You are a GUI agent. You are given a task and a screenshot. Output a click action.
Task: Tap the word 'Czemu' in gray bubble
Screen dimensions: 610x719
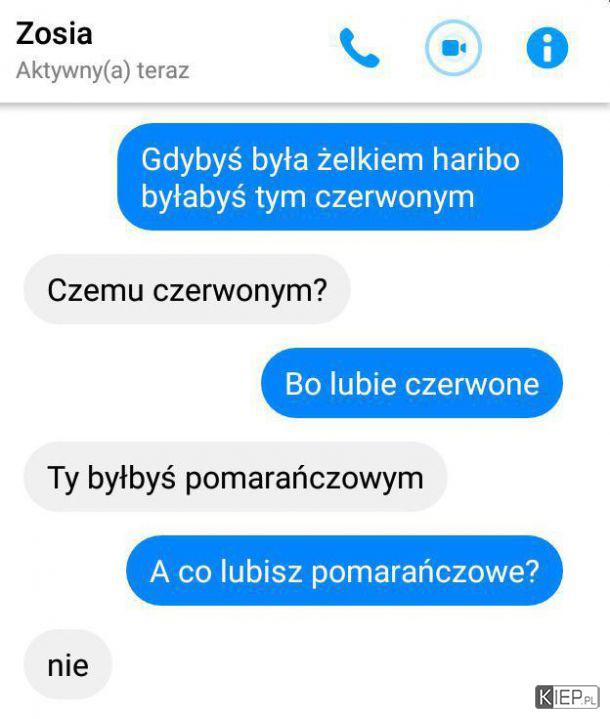(95, 290)
